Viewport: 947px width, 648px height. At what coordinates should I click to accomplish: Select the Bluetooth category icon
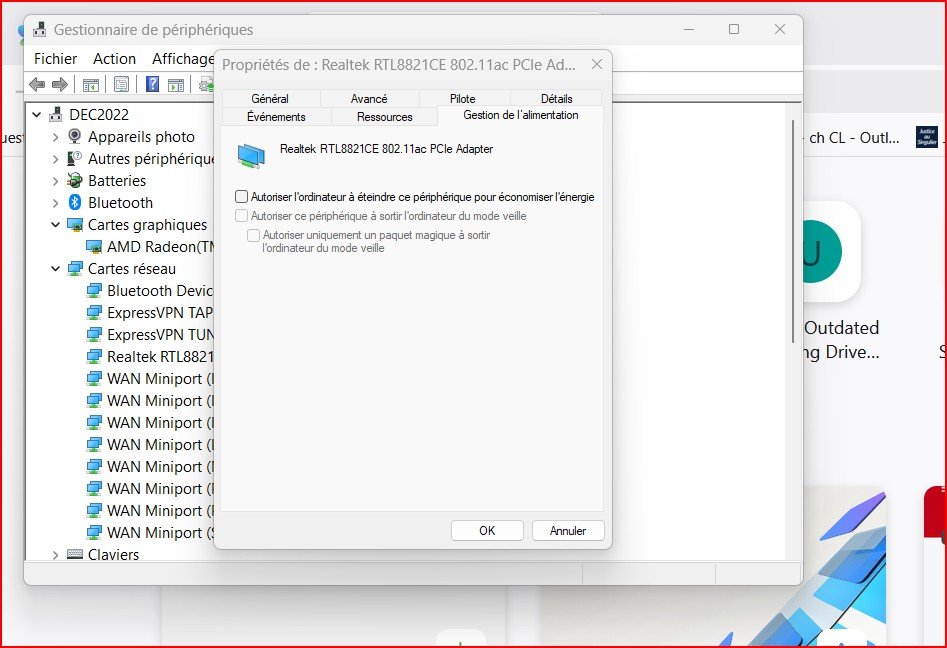pos(74,203)
